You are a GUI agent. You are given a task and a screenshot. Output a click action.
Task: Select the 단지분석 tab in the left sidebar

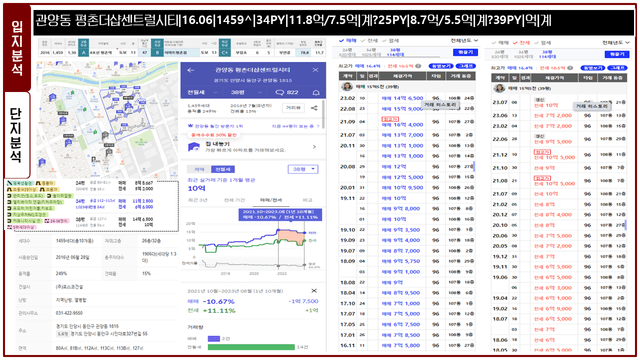pyautogui.click(x=17, y=135)
